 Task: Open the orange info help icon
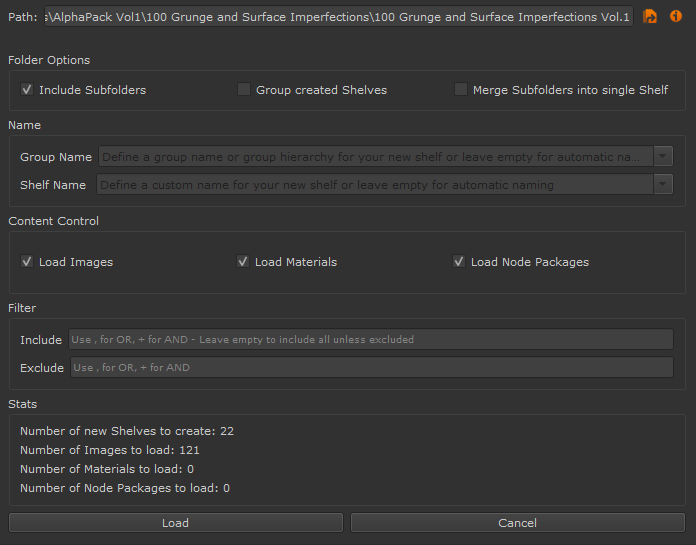pos(676,17)
